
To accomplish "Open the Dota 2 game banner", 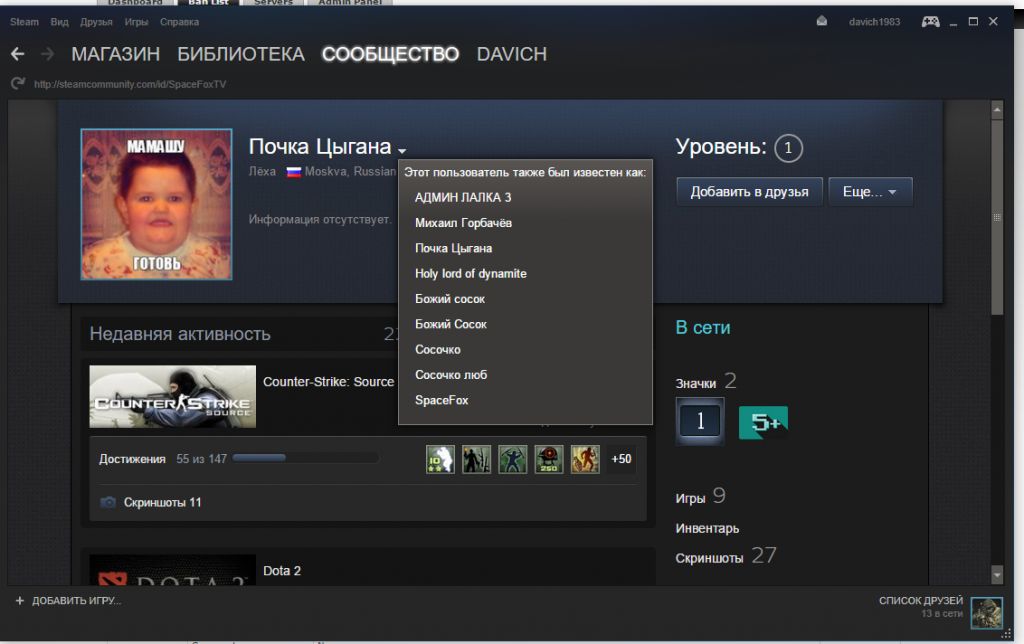I will coord(172,570).
